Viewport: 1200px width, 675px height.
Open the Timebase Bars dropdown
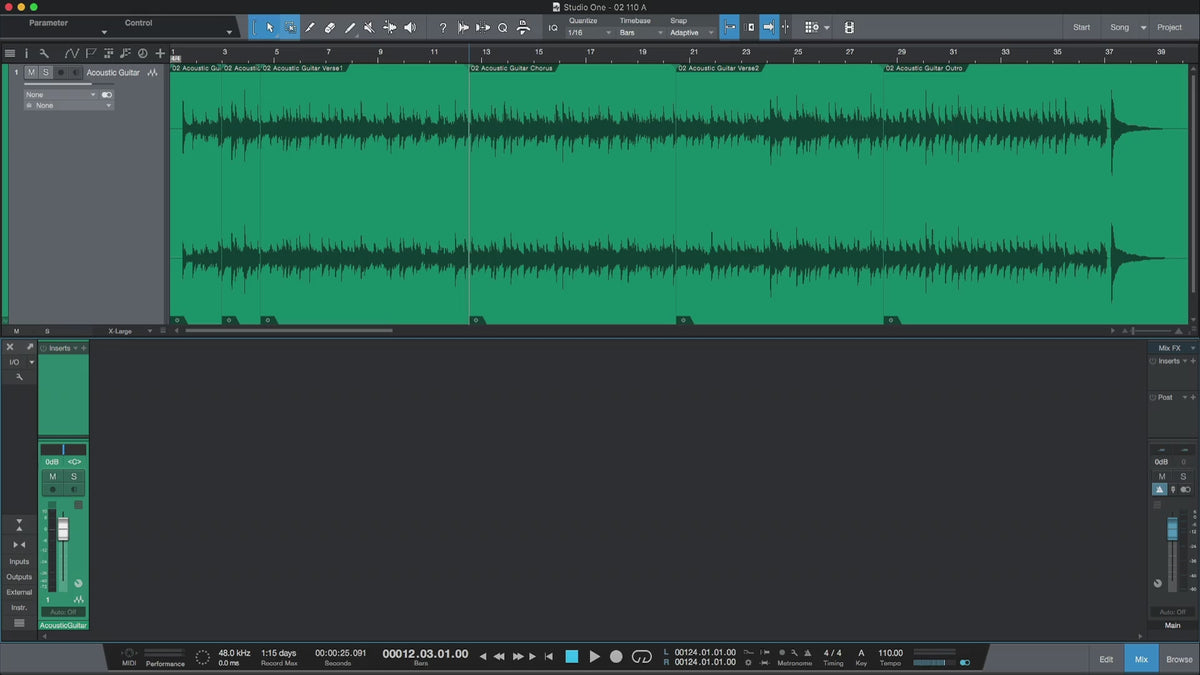tap(640, 33)
